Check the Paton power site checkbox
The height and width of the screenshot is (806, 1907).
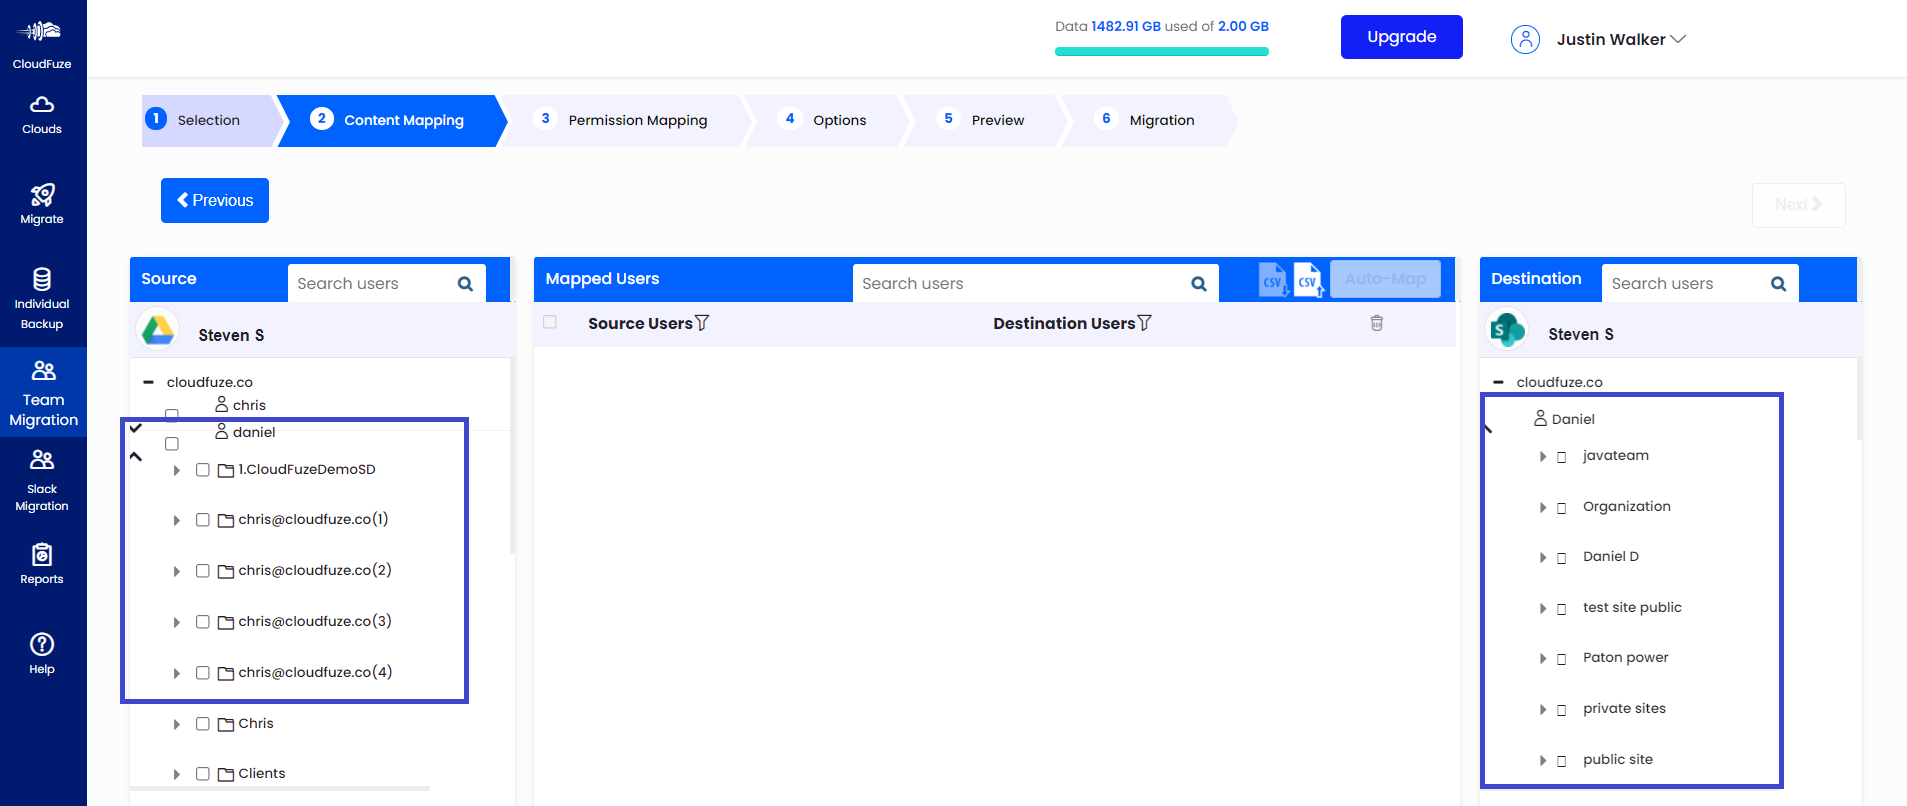pyautogui.click(x=1561, y=659)
